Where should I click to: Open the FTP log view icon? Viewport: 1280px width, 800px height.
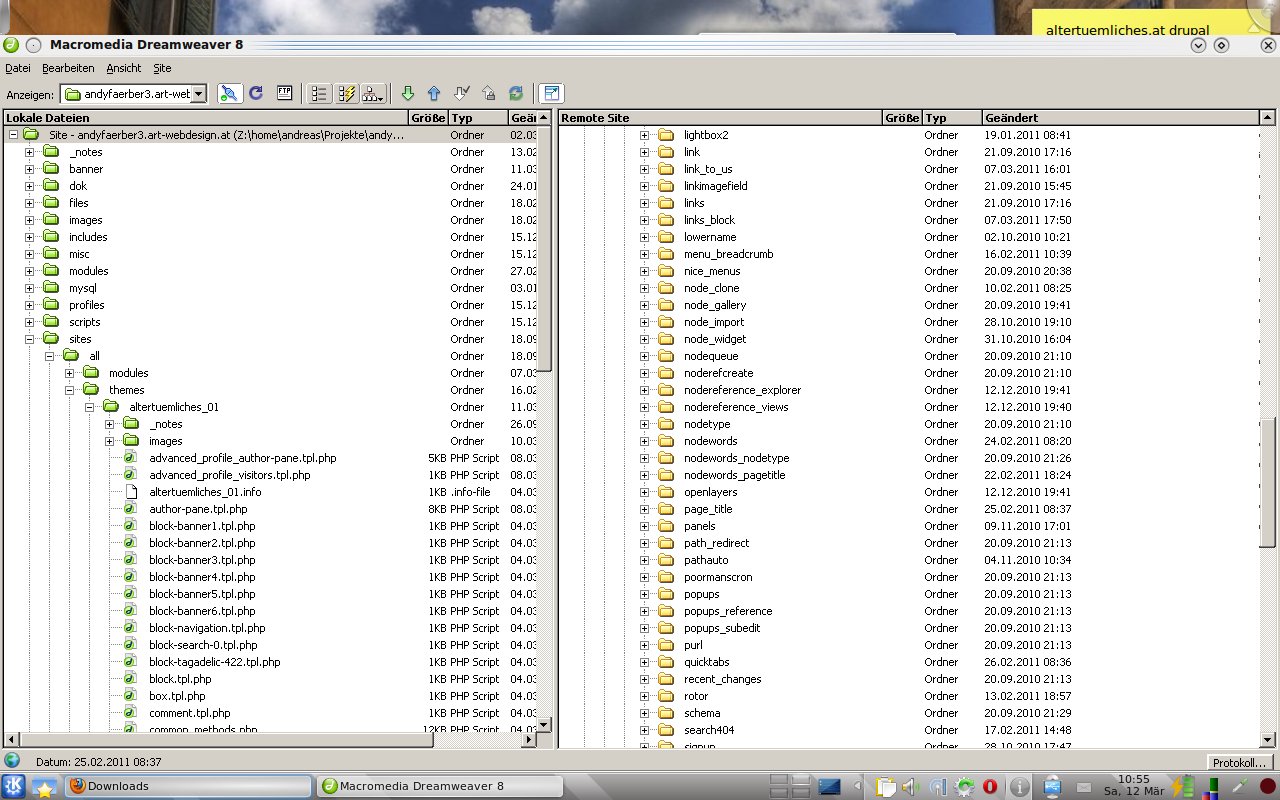coord(284,93)
